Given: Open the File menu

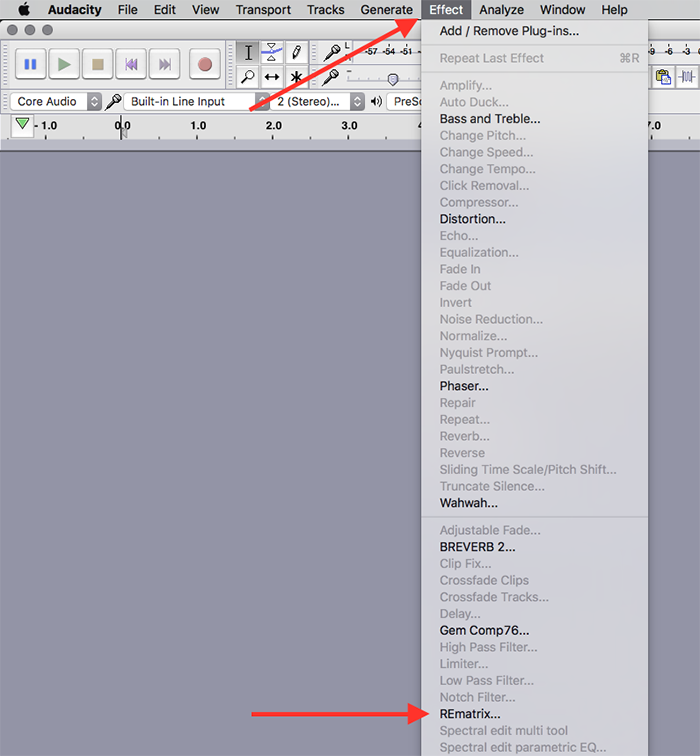Looking at the screenshot, I should (x=128, y=10).
